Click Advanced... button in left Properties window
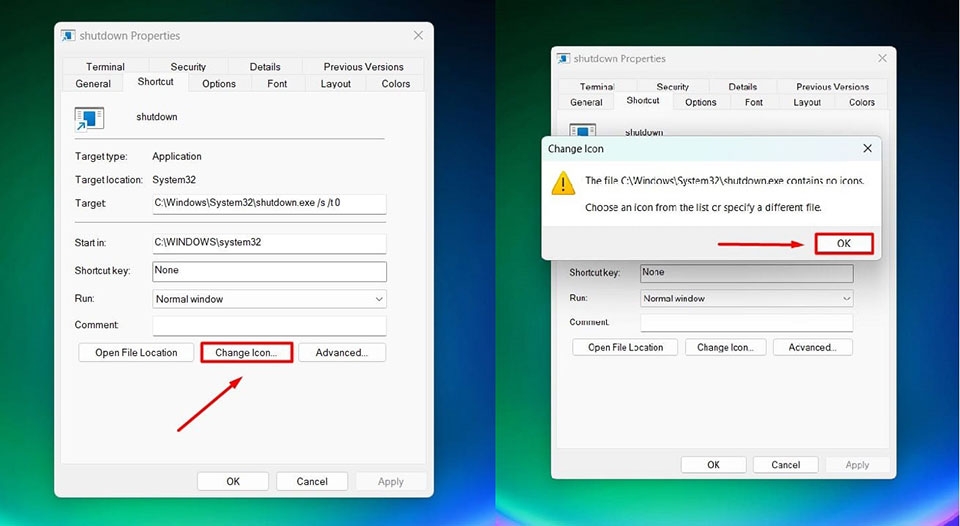Viewport: 960px width, 526px height. click(342, 353)
